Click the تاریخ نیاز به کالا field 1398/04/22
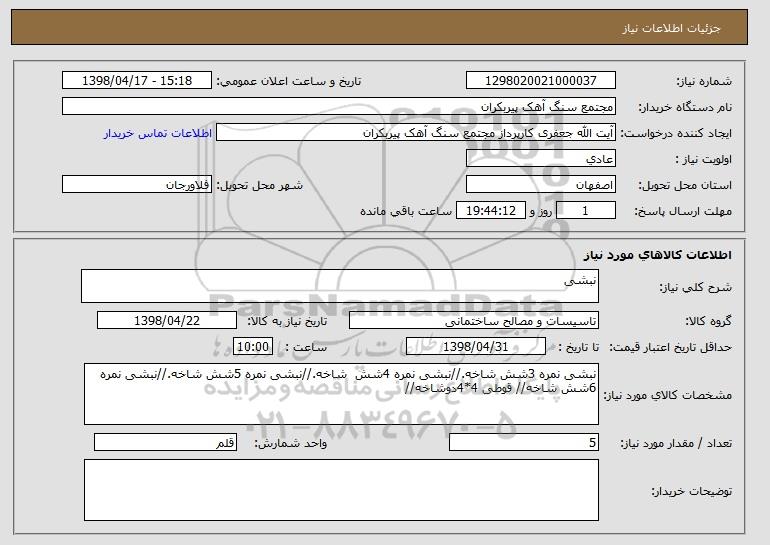The width and height of the screenshot is (770, 545). click(167, 321)
